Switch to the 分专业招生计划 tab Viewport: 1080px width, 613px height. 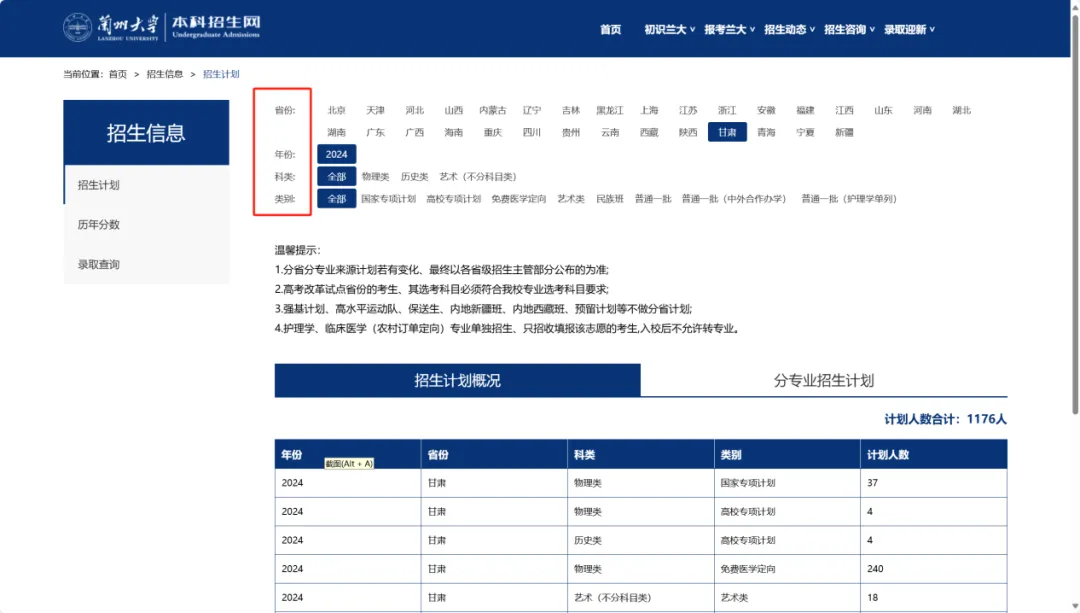point(823,380)
